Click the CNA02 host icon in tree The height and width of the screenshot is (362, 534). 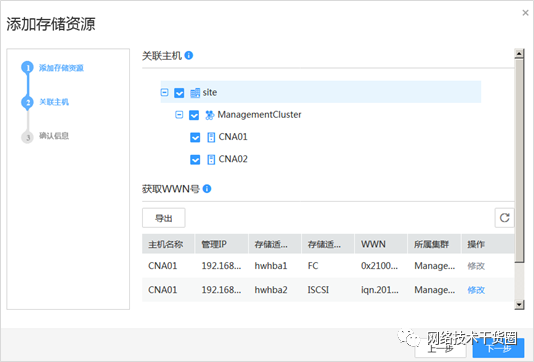(x=211, y=159)
